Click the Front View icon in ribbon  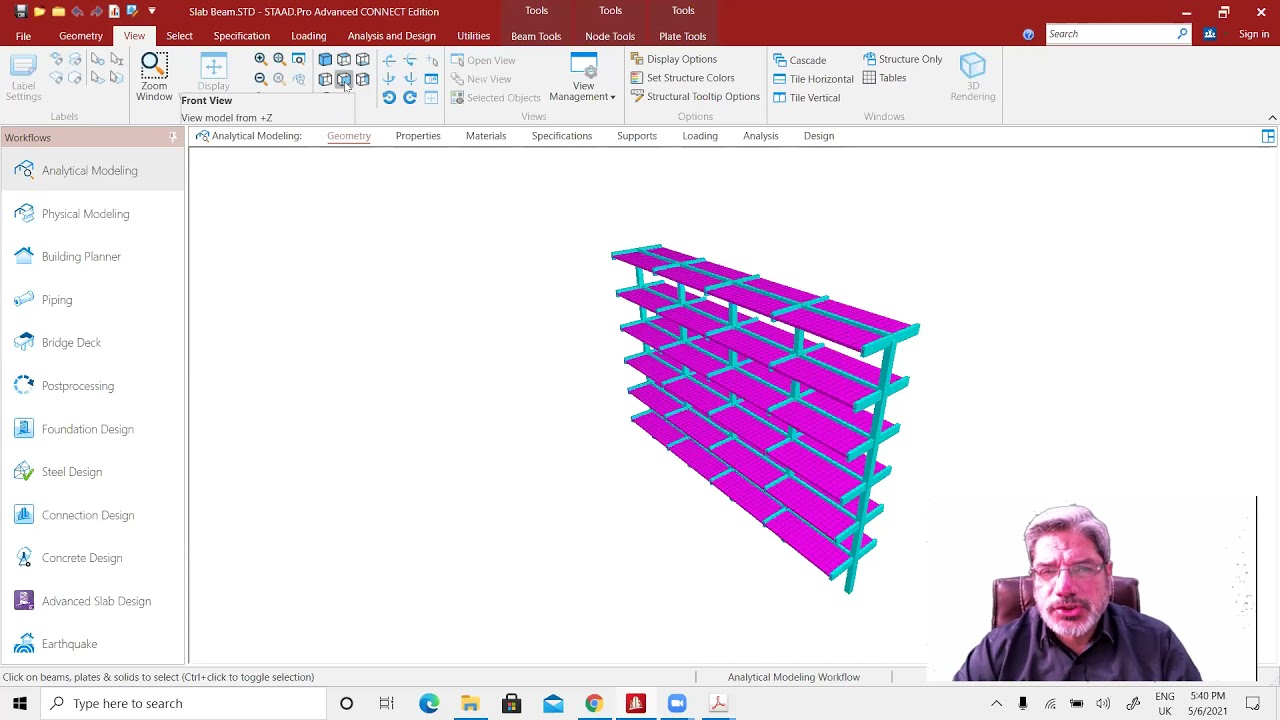point(343,79)
